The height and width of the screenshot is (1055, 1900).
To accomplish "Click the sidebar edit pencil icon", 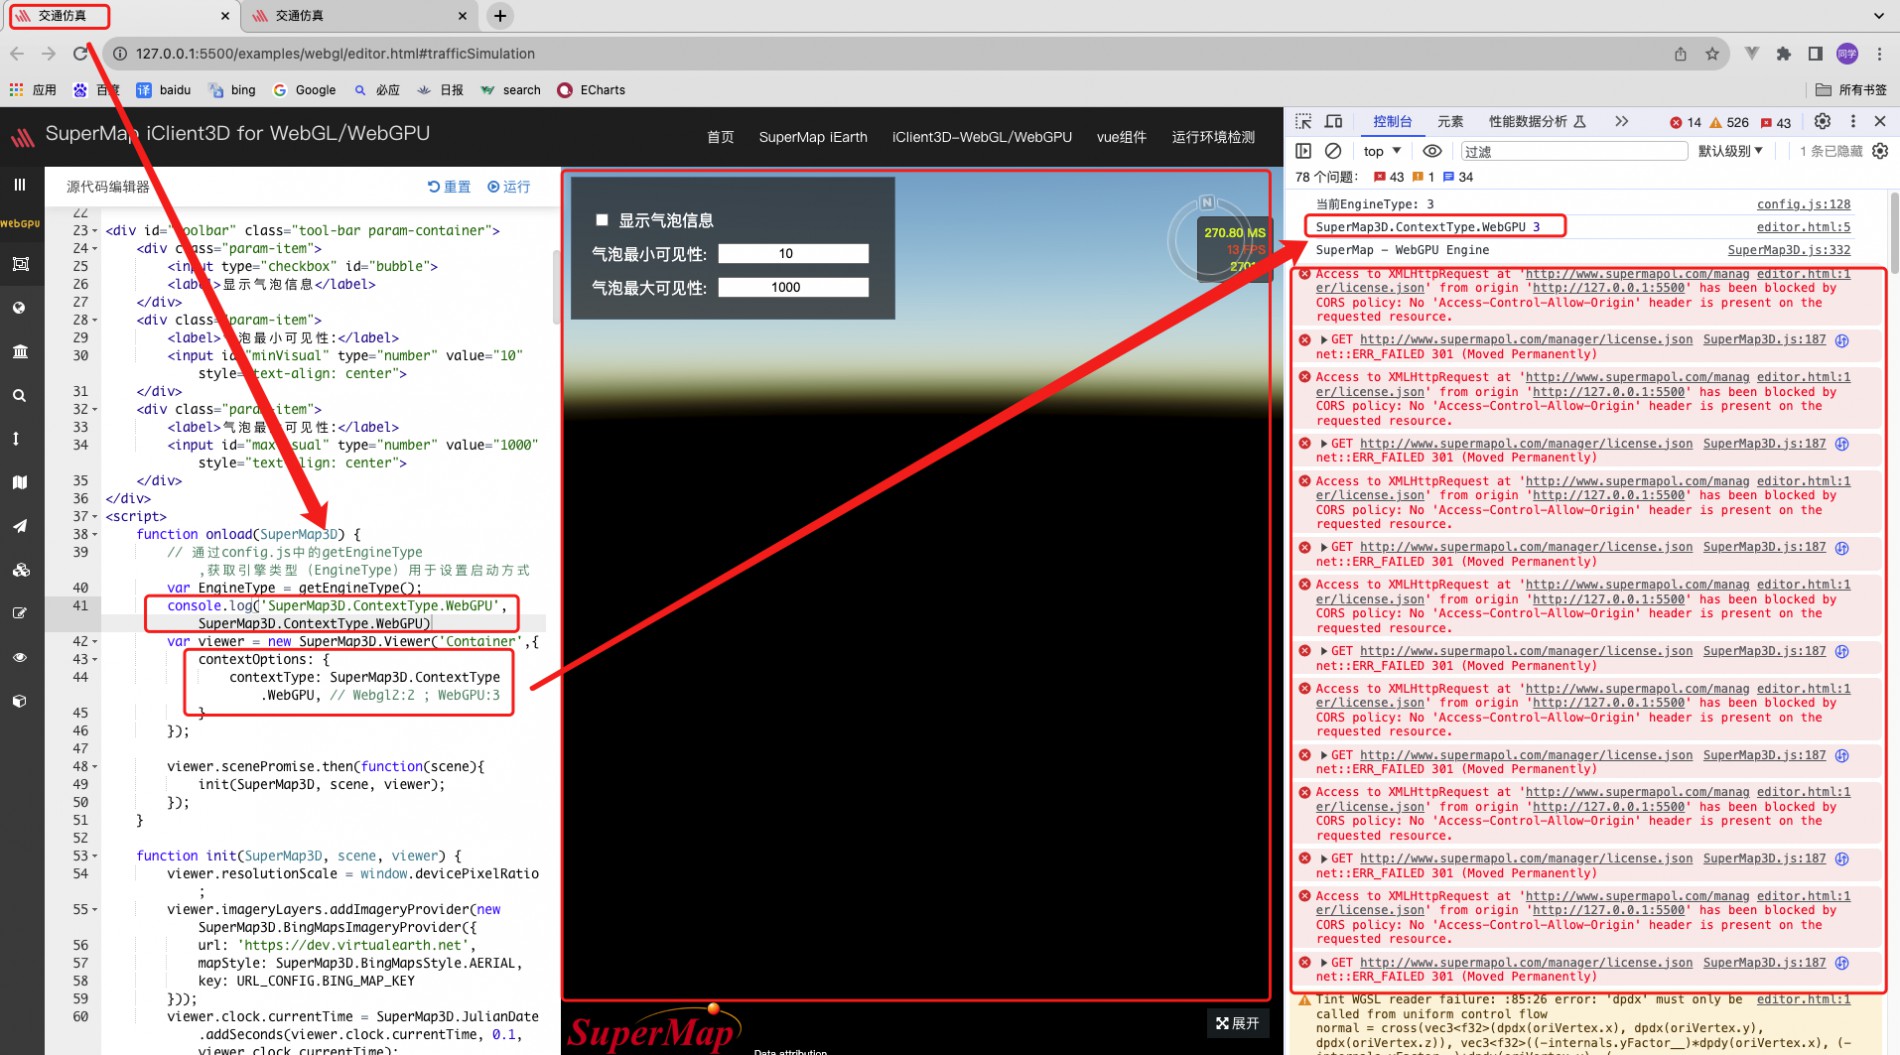I will click(x=19, y=613).
